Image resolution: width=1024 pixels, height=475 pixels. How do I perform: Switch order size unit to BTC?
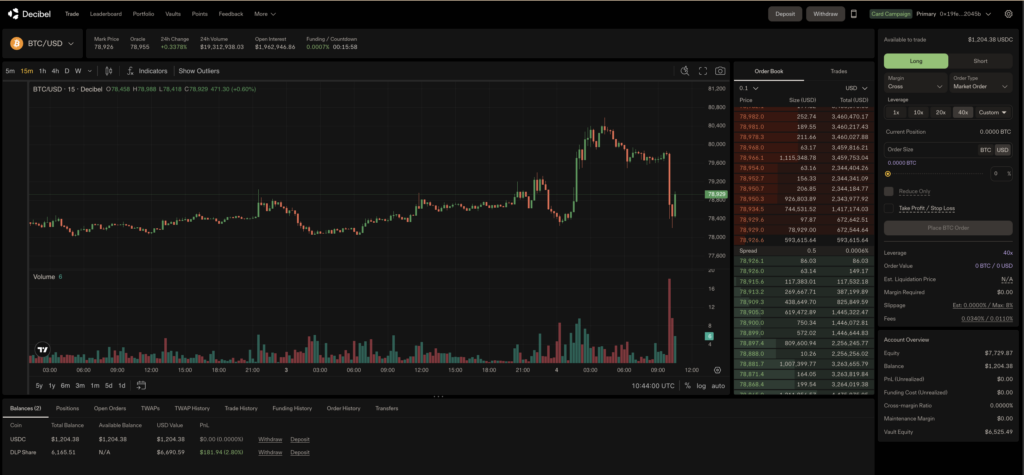tap(985, 150)
